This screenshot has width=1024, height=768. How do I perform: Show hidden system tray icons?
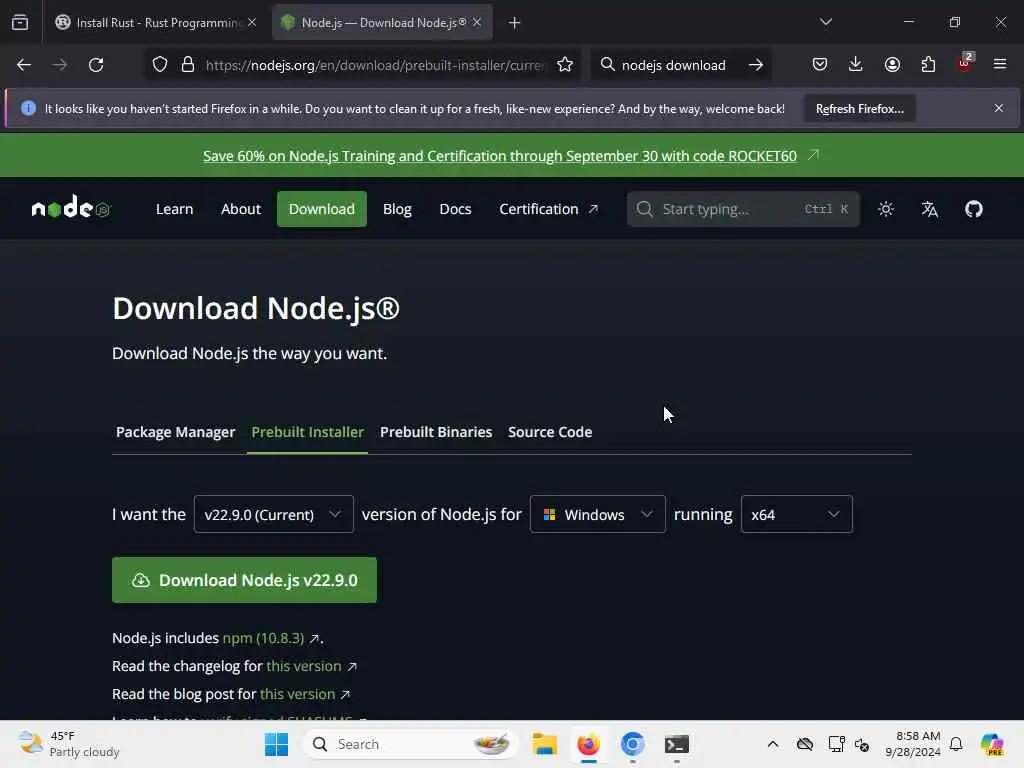tap(773, 744)
